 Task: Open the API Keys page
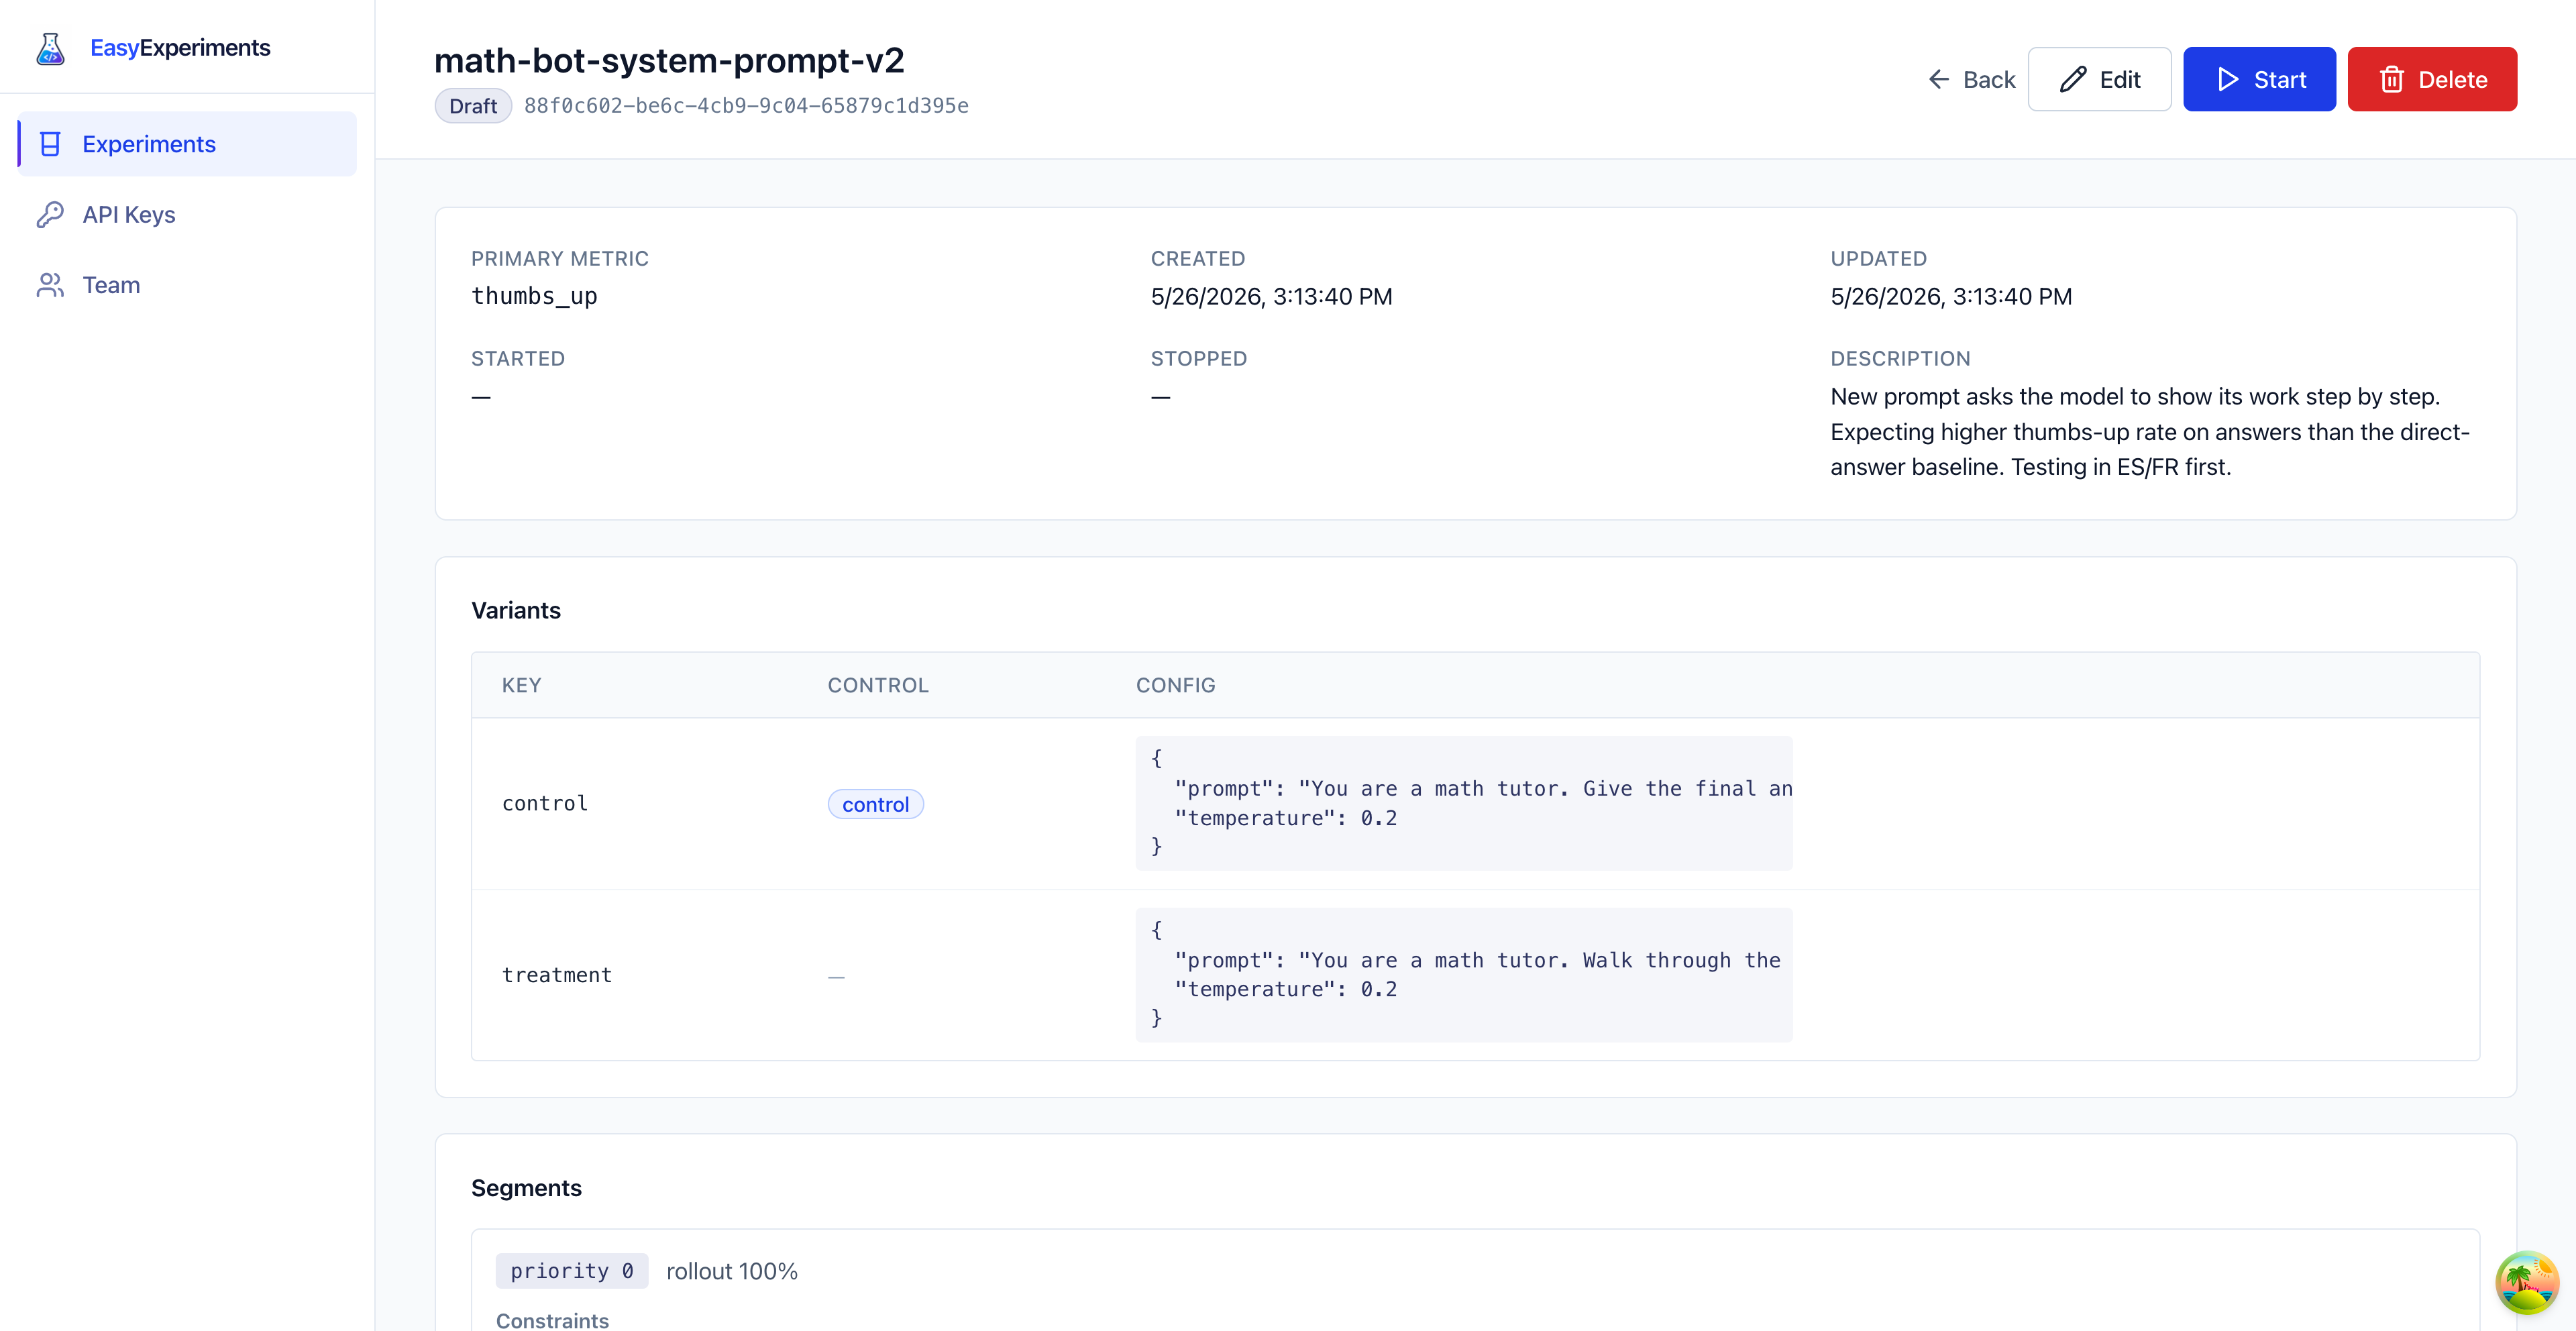click(x=187, y=214)
